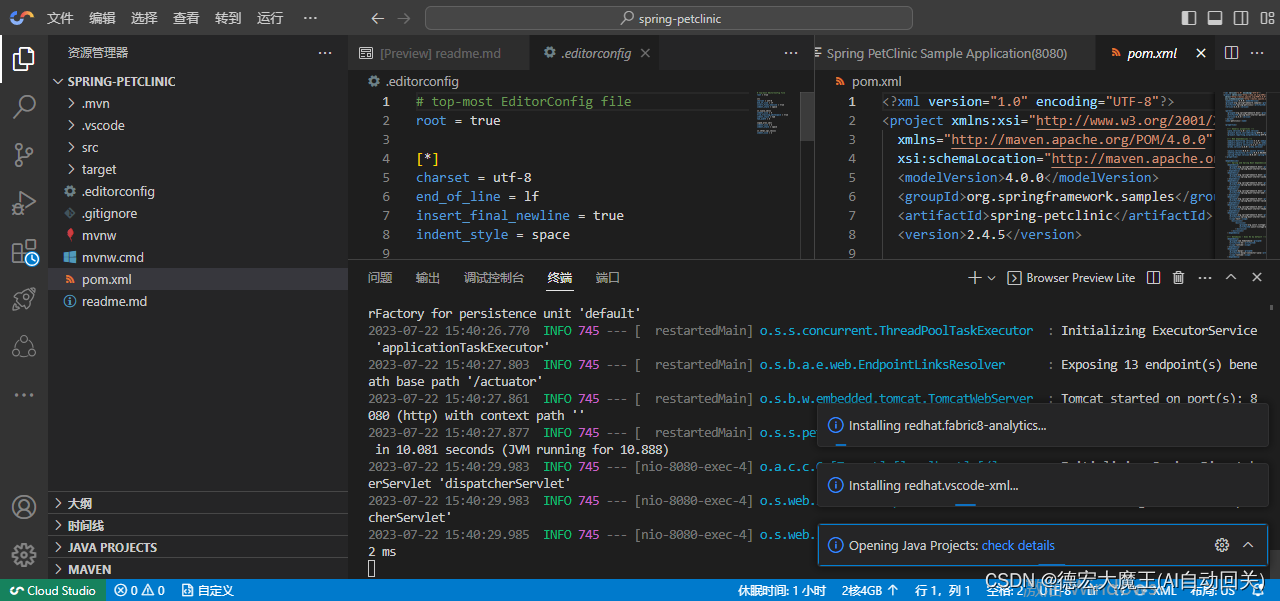Image resolution: width=1280 pixels, height=601 pixels.
Task: Collapse the Opening Java Projects notification
Action: point(1248,545)
